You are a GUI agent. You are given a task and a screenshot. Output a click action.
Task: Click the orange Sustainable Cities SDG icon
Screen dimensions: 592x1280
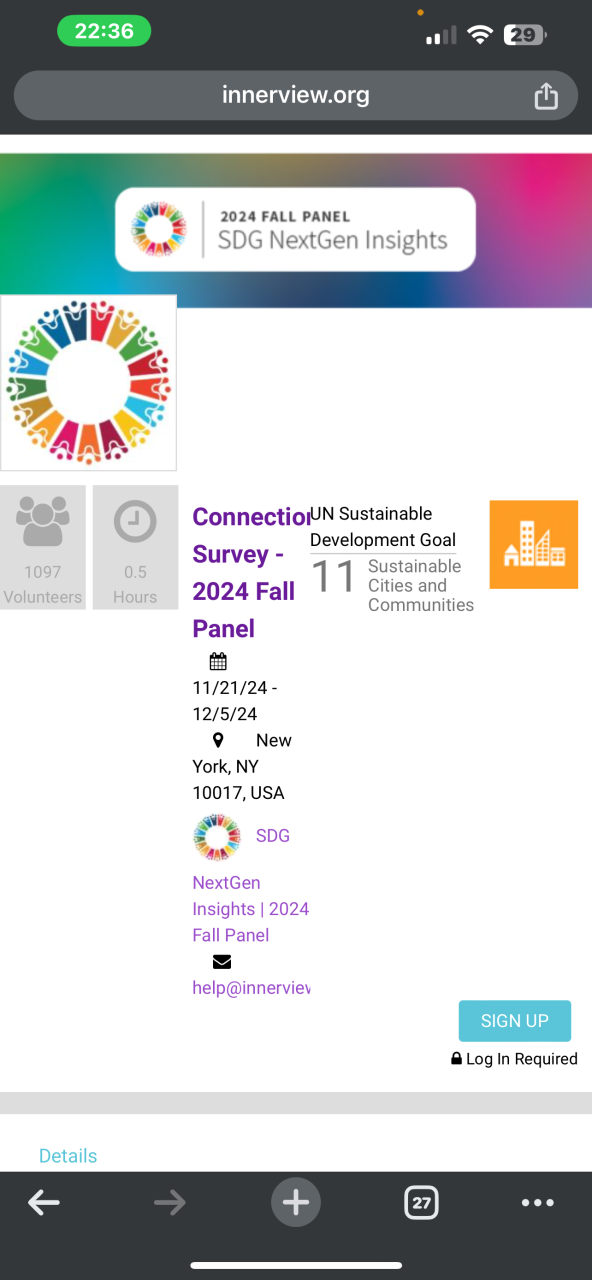click(x=534, y=544)
